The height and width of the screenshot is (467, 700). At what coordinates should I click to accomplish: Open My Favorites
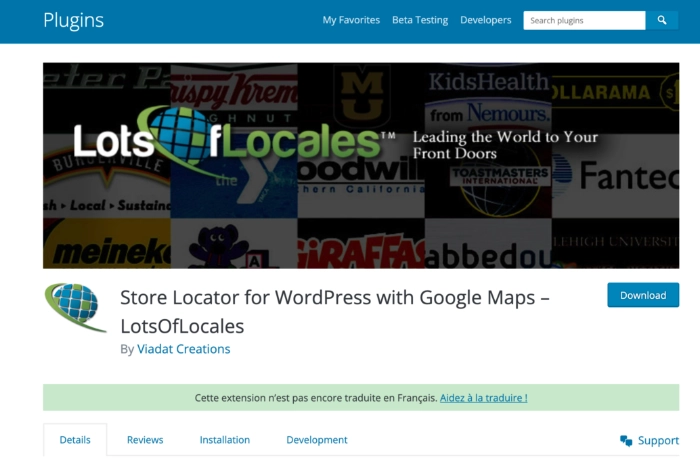(x=351, y=20)
